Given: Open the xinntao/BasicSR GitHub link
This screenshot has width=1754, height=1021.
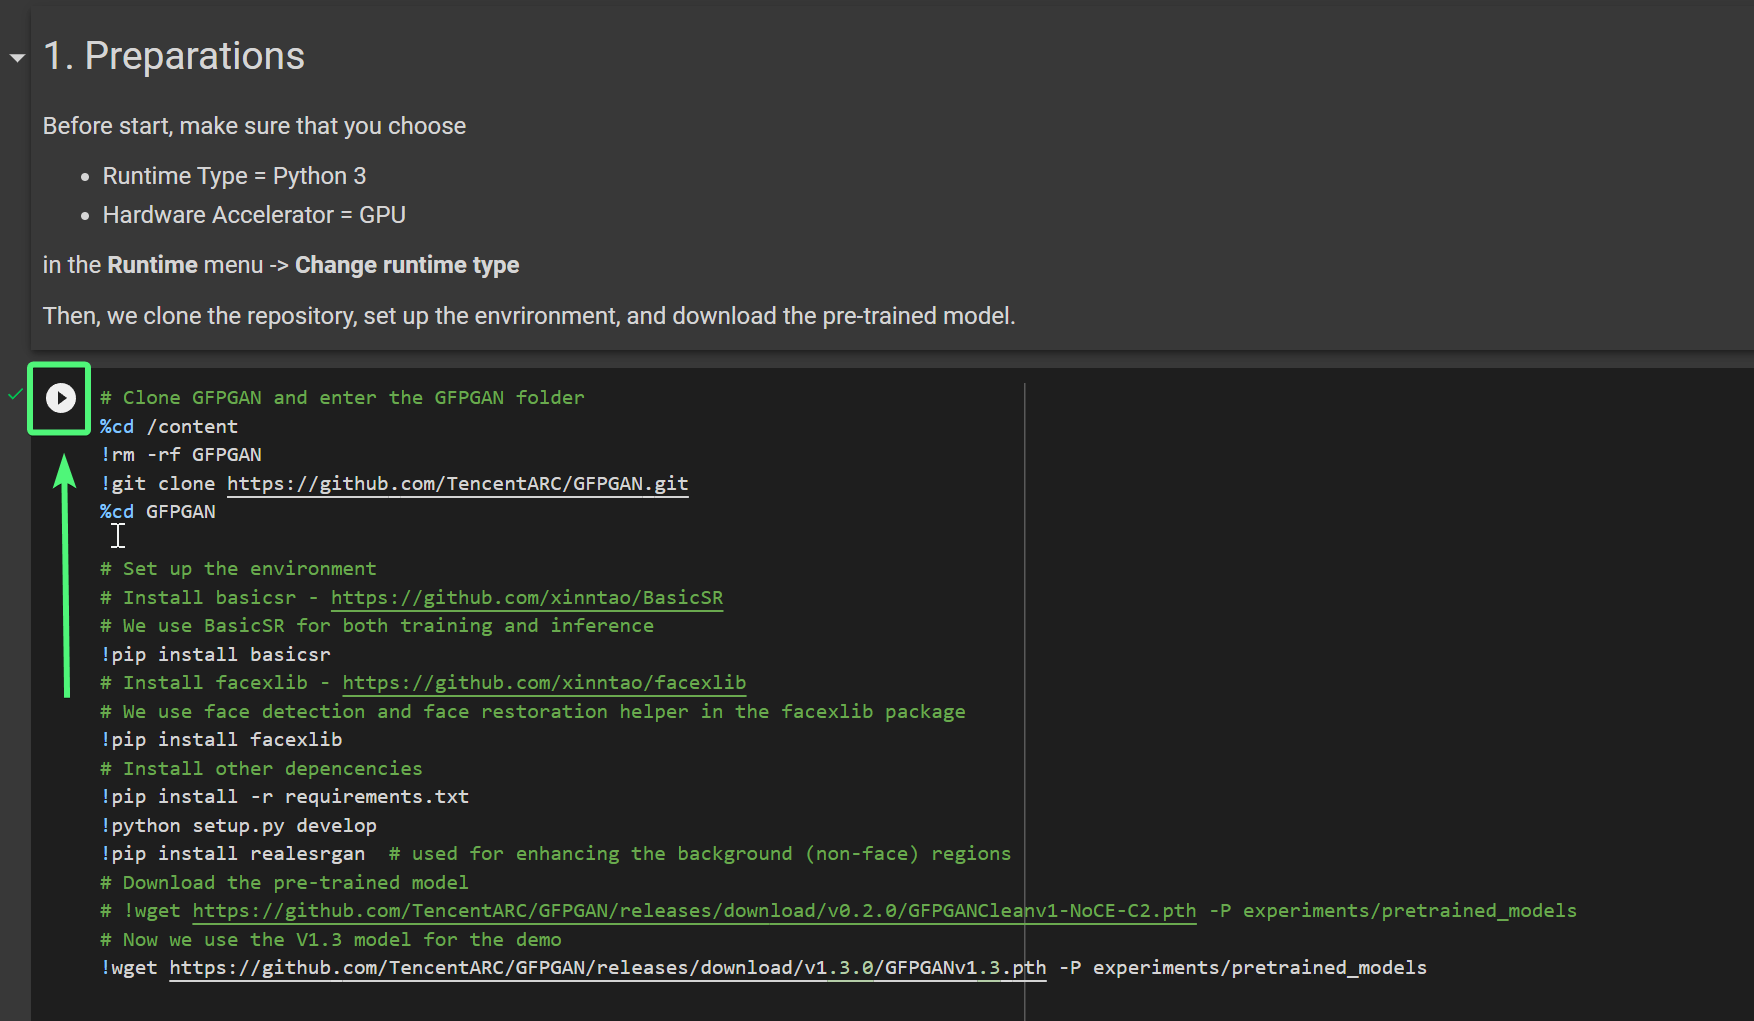Looking at the screenshot, I should pos(526,598).
